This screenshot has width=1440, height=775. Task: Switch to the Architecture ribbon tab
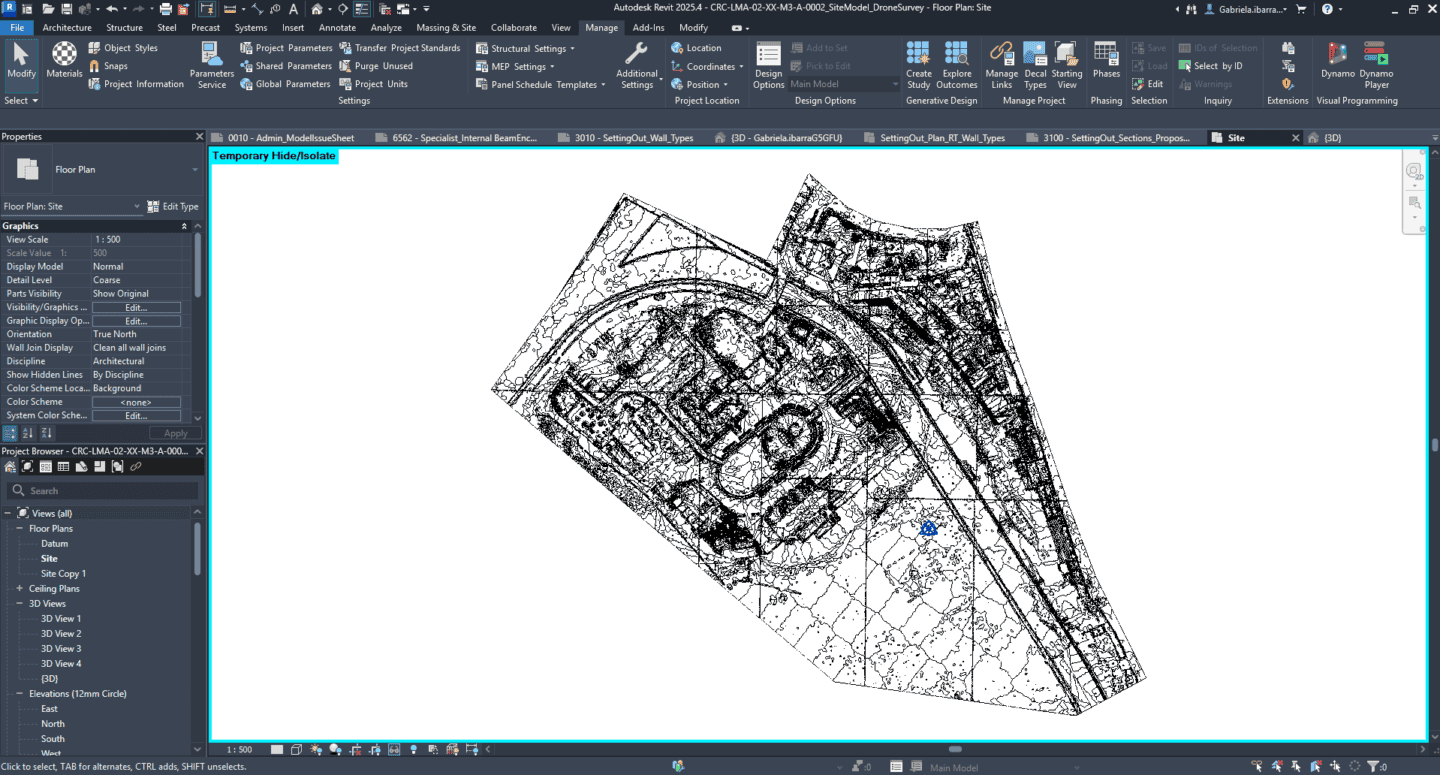coord(67,28)
